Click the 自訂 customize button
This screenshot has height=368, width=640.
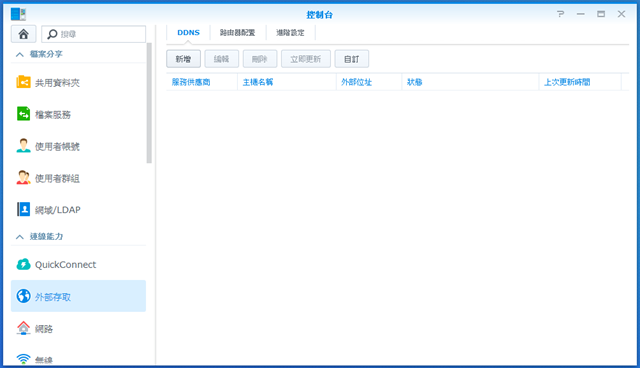pyautogui.click(x=351, y=59)
